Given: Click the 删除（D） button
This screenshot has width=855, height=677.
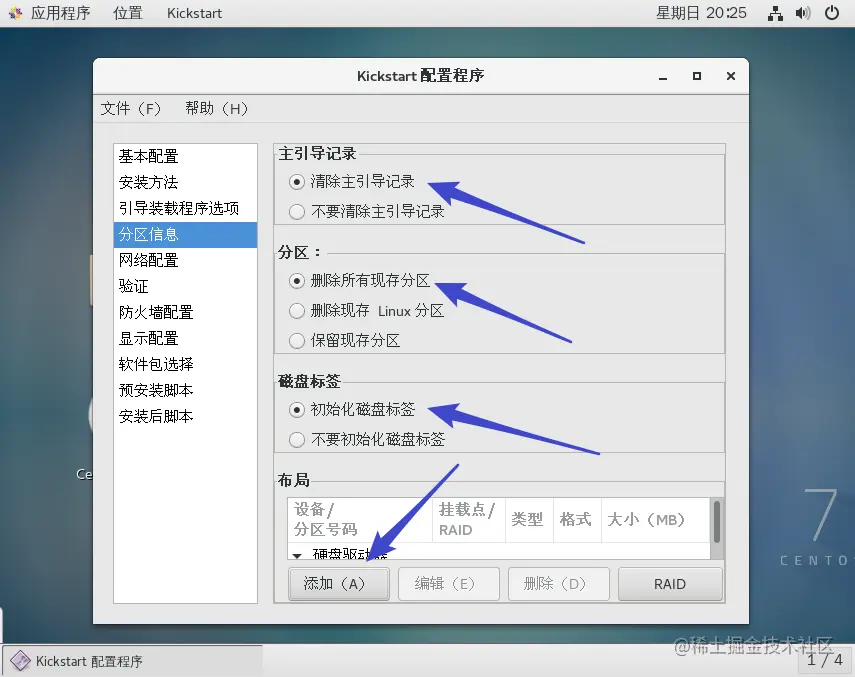Looking at the screenshot, I should 559,584.
